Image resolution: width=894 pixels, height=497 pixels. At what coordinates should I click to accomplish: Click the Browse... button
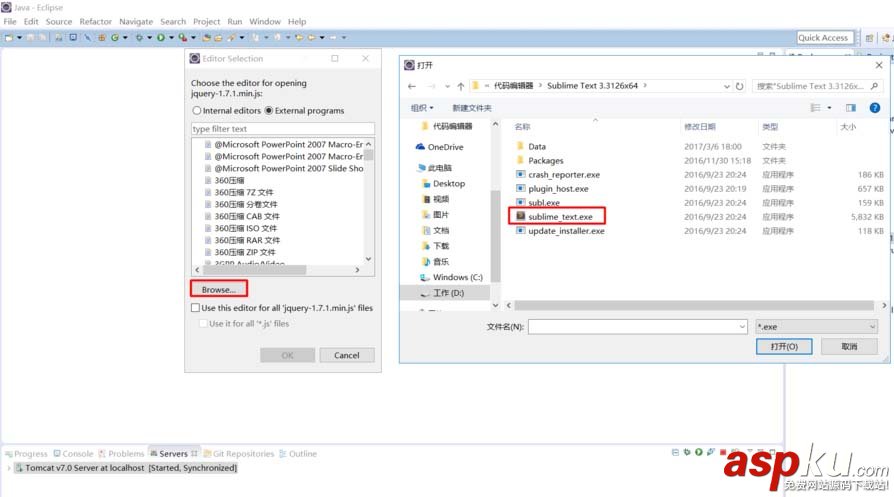click(218, 290)
